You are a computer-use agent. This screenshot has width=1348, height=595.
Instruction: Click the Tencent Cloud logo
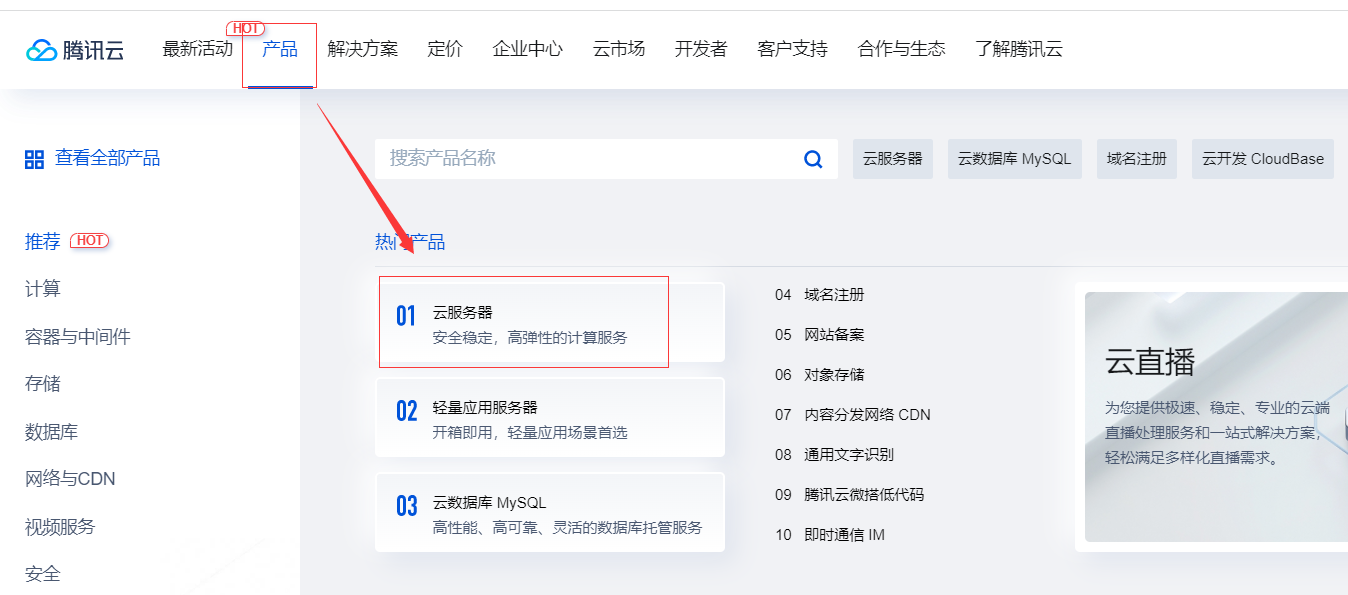75,50
